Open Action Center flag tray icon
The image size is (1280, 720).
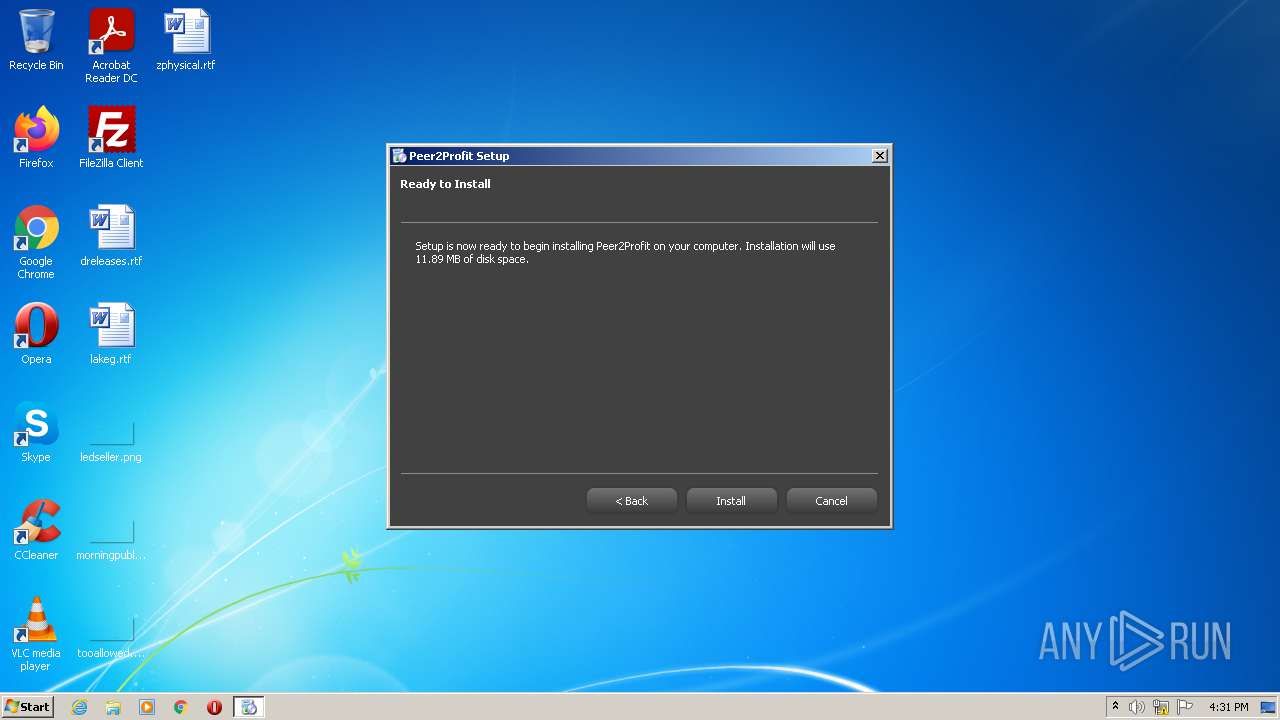click(x=1185, y=707)
